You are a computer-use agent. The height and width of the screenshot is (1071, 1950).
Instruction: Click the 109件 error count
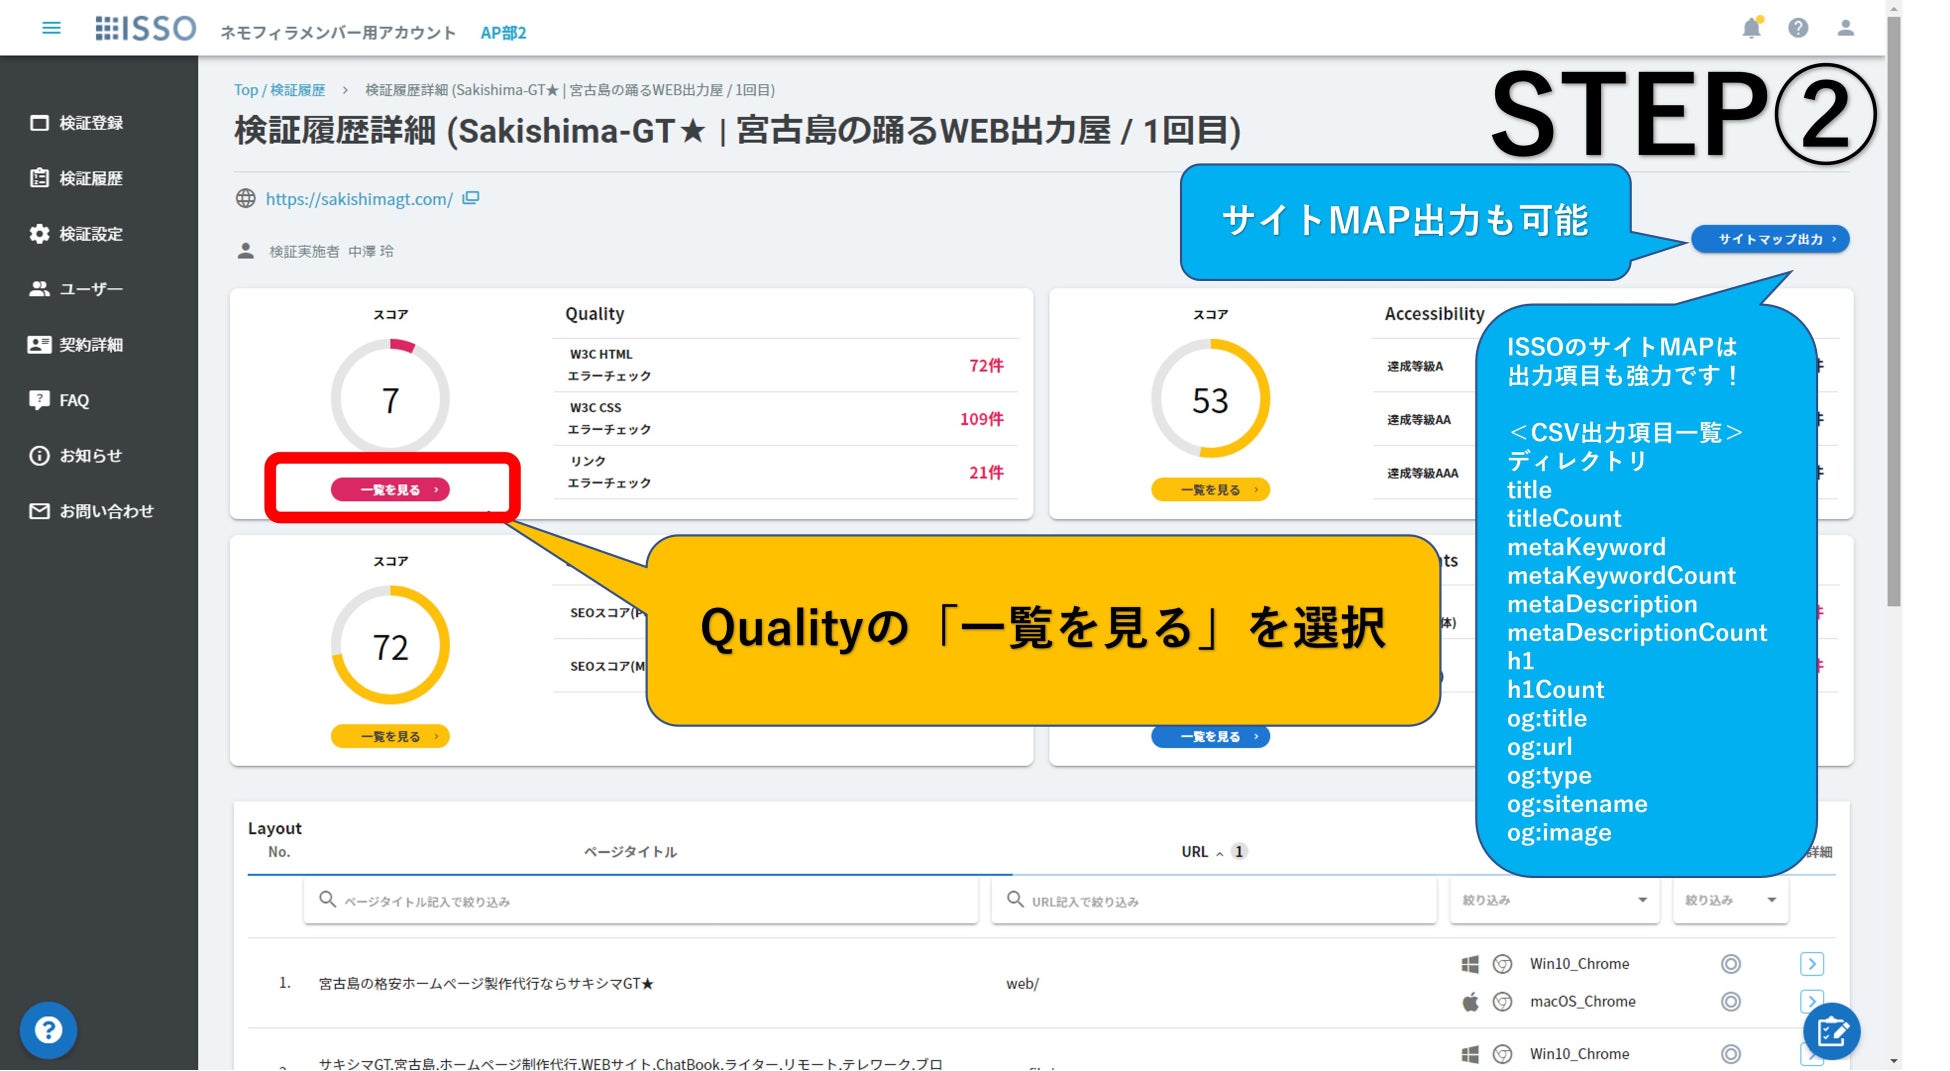(981, 419)
